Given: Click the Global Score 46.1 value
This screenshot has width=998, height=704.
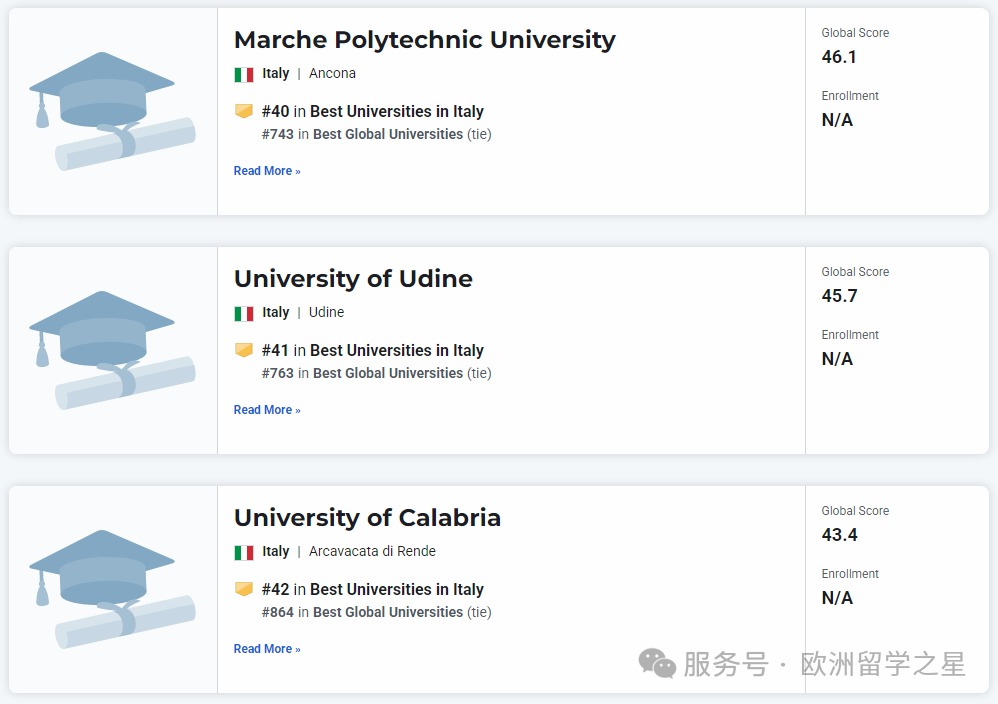Looking at the screenshot, I should coord(839,57).
